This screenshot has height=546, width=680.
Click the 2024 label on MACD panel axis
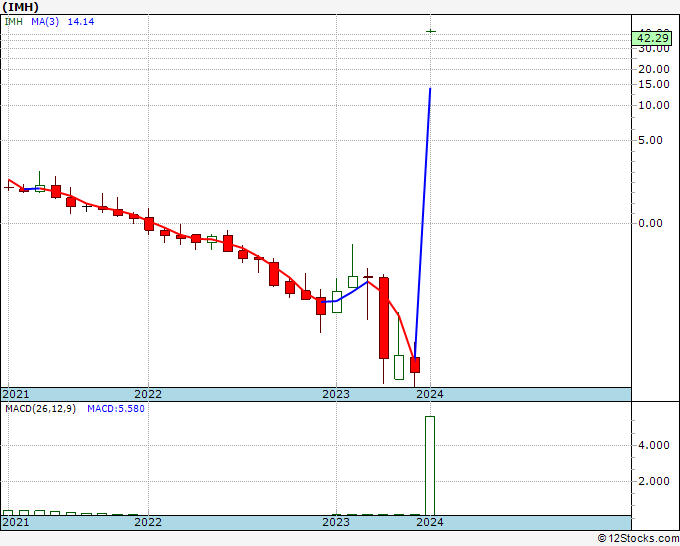click(x=430, y=522)
